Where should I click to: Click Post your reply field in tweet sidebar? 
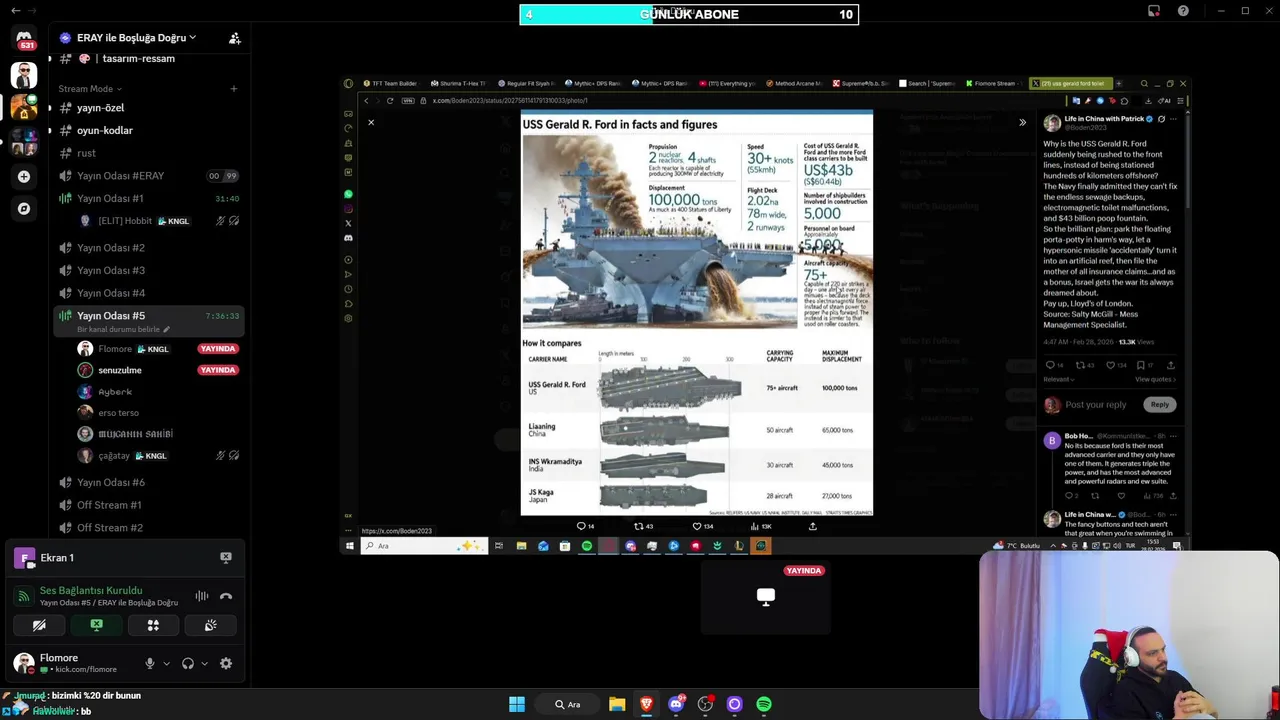click(x=1096, y=405)
